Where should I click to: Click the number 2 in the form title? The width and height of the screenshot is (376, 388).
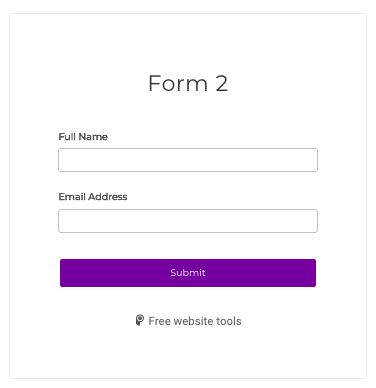[222, 83]
